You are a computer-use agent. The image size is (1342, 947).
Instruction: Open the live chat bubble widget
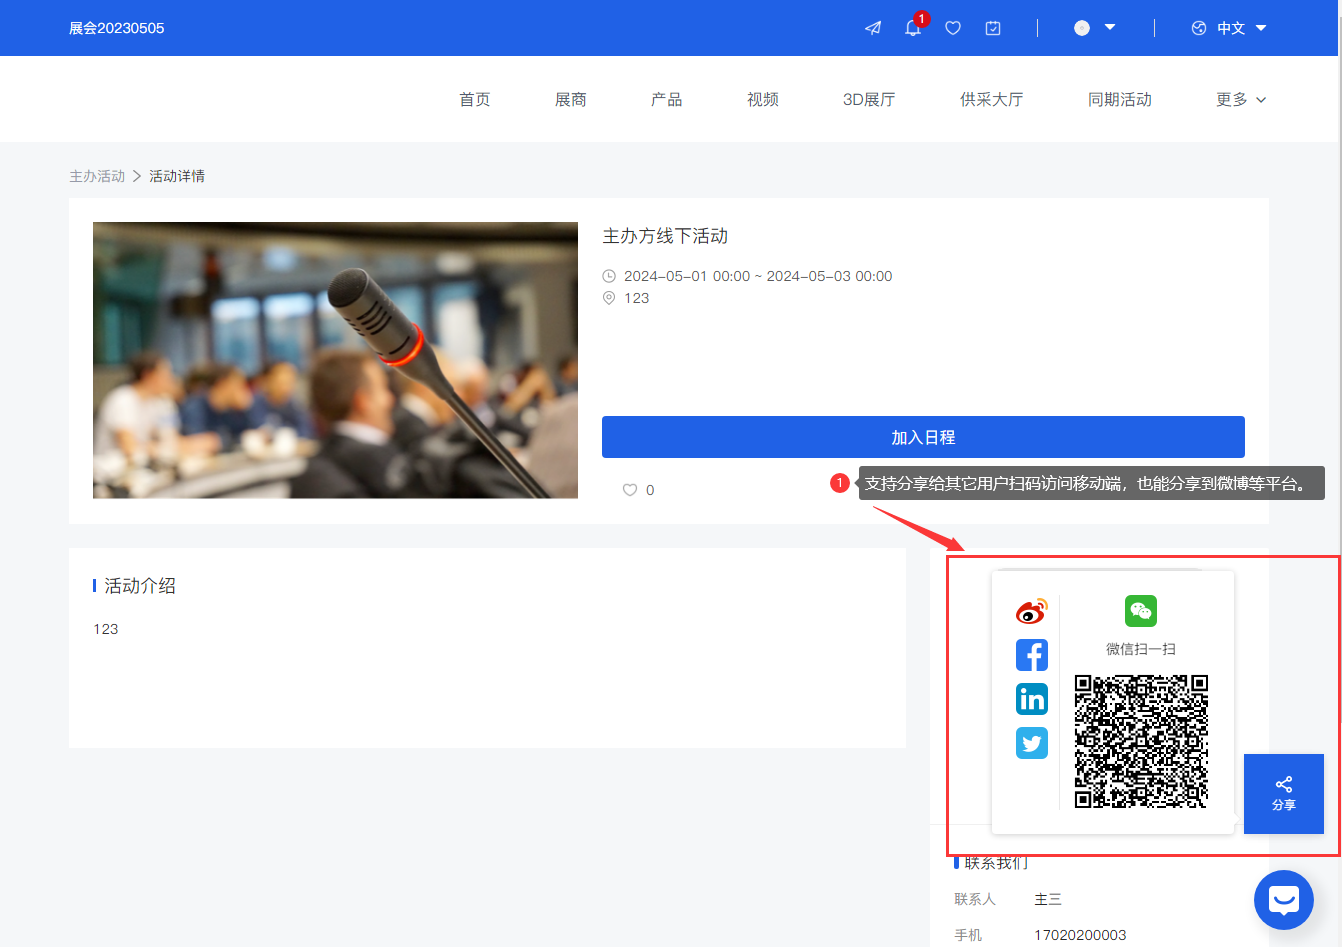tap(1283, 899)
